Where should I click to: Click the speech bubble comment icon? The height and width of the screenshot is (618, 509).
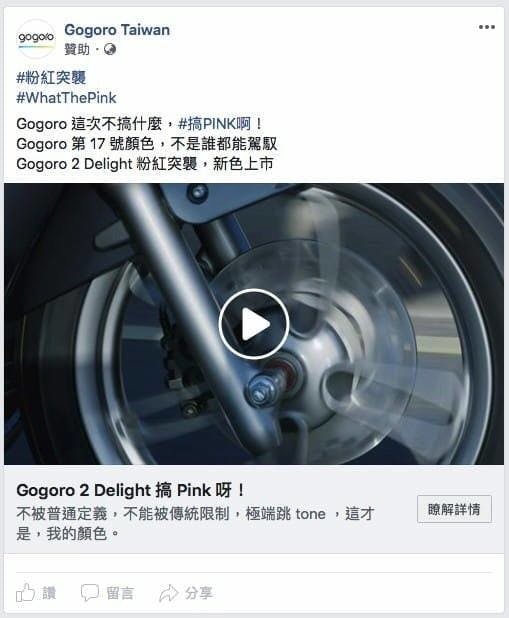pyautogui.click(x=89, y=593)
